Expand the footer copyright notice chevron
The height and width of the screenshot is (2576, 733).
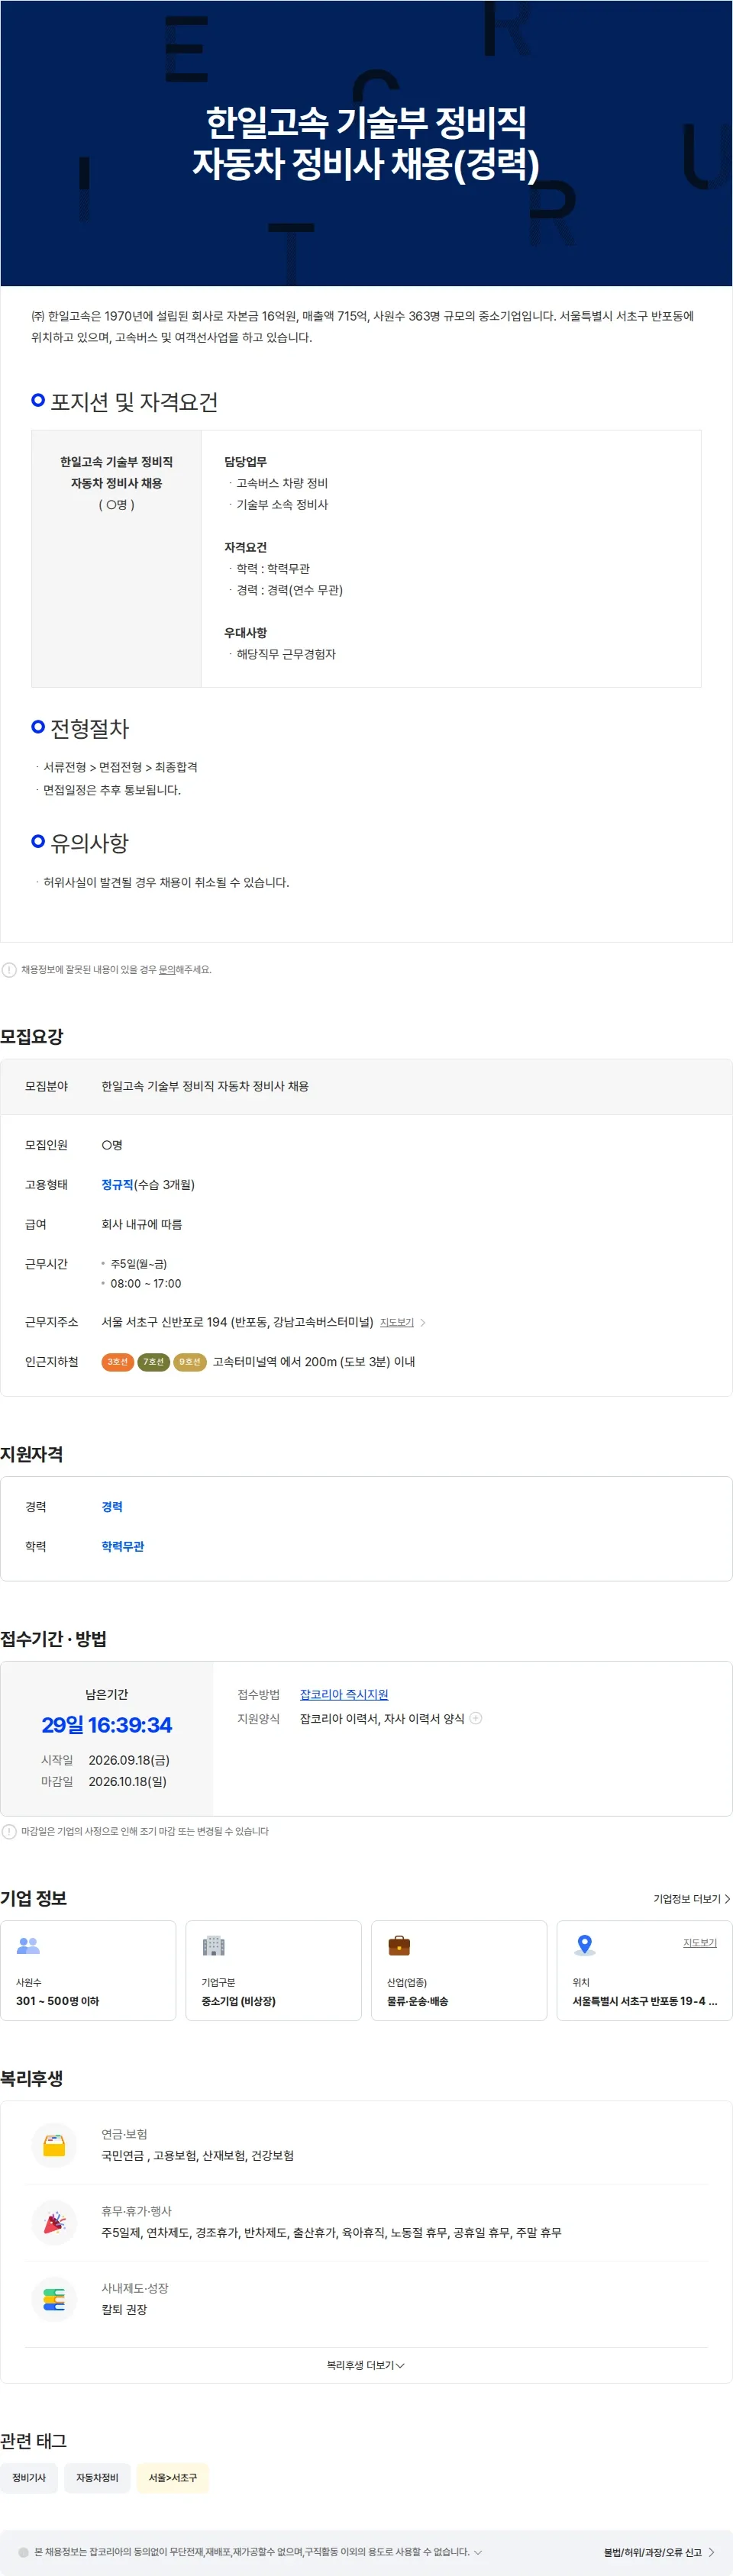478,2552
